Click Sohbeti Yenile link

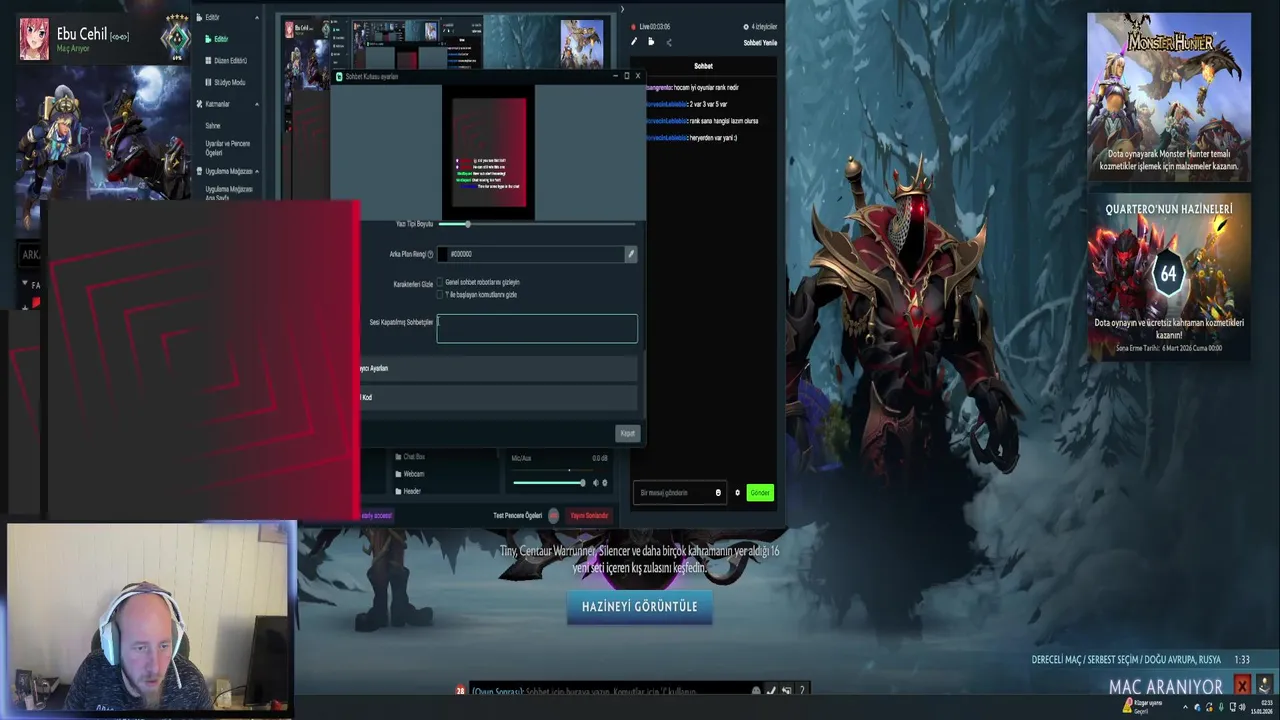tap(760, 43)
